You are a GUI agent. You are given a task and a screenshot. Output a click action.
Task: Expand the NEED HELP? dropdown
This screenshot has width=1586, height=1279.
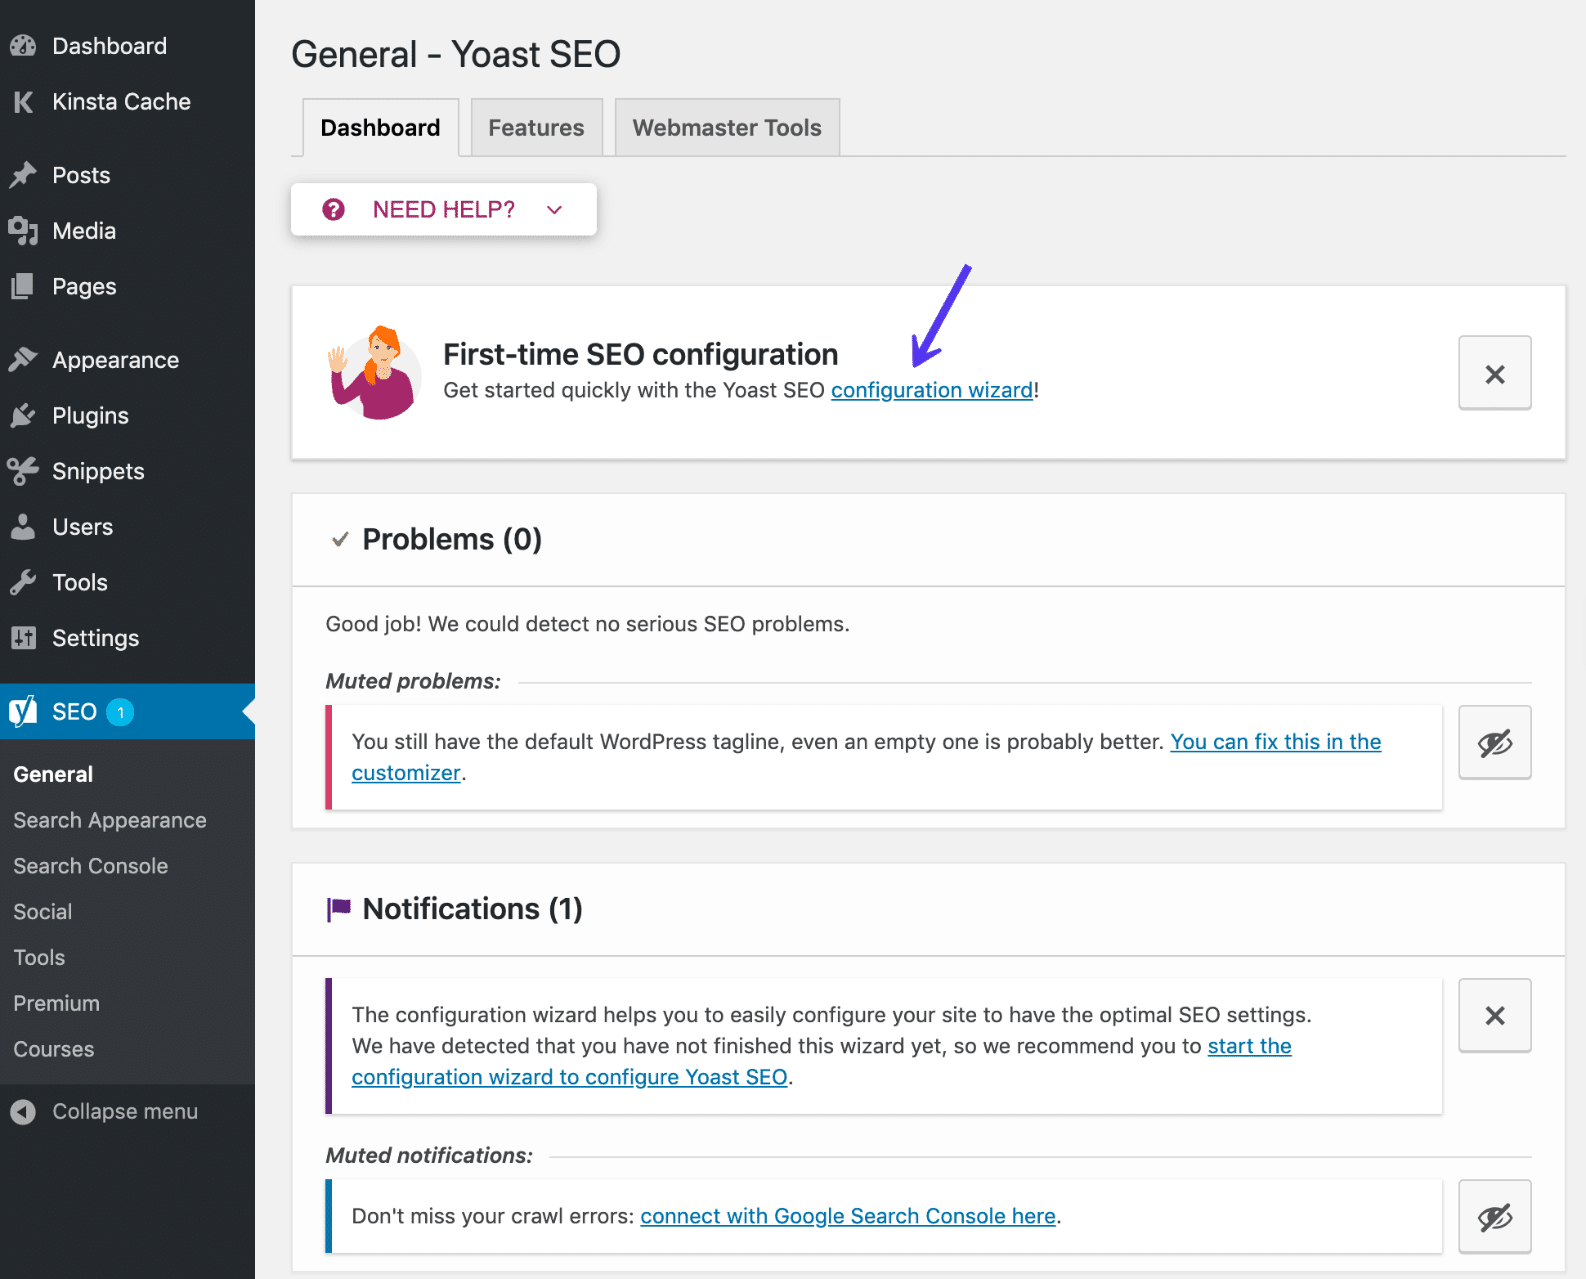click(x=443, y=210)
